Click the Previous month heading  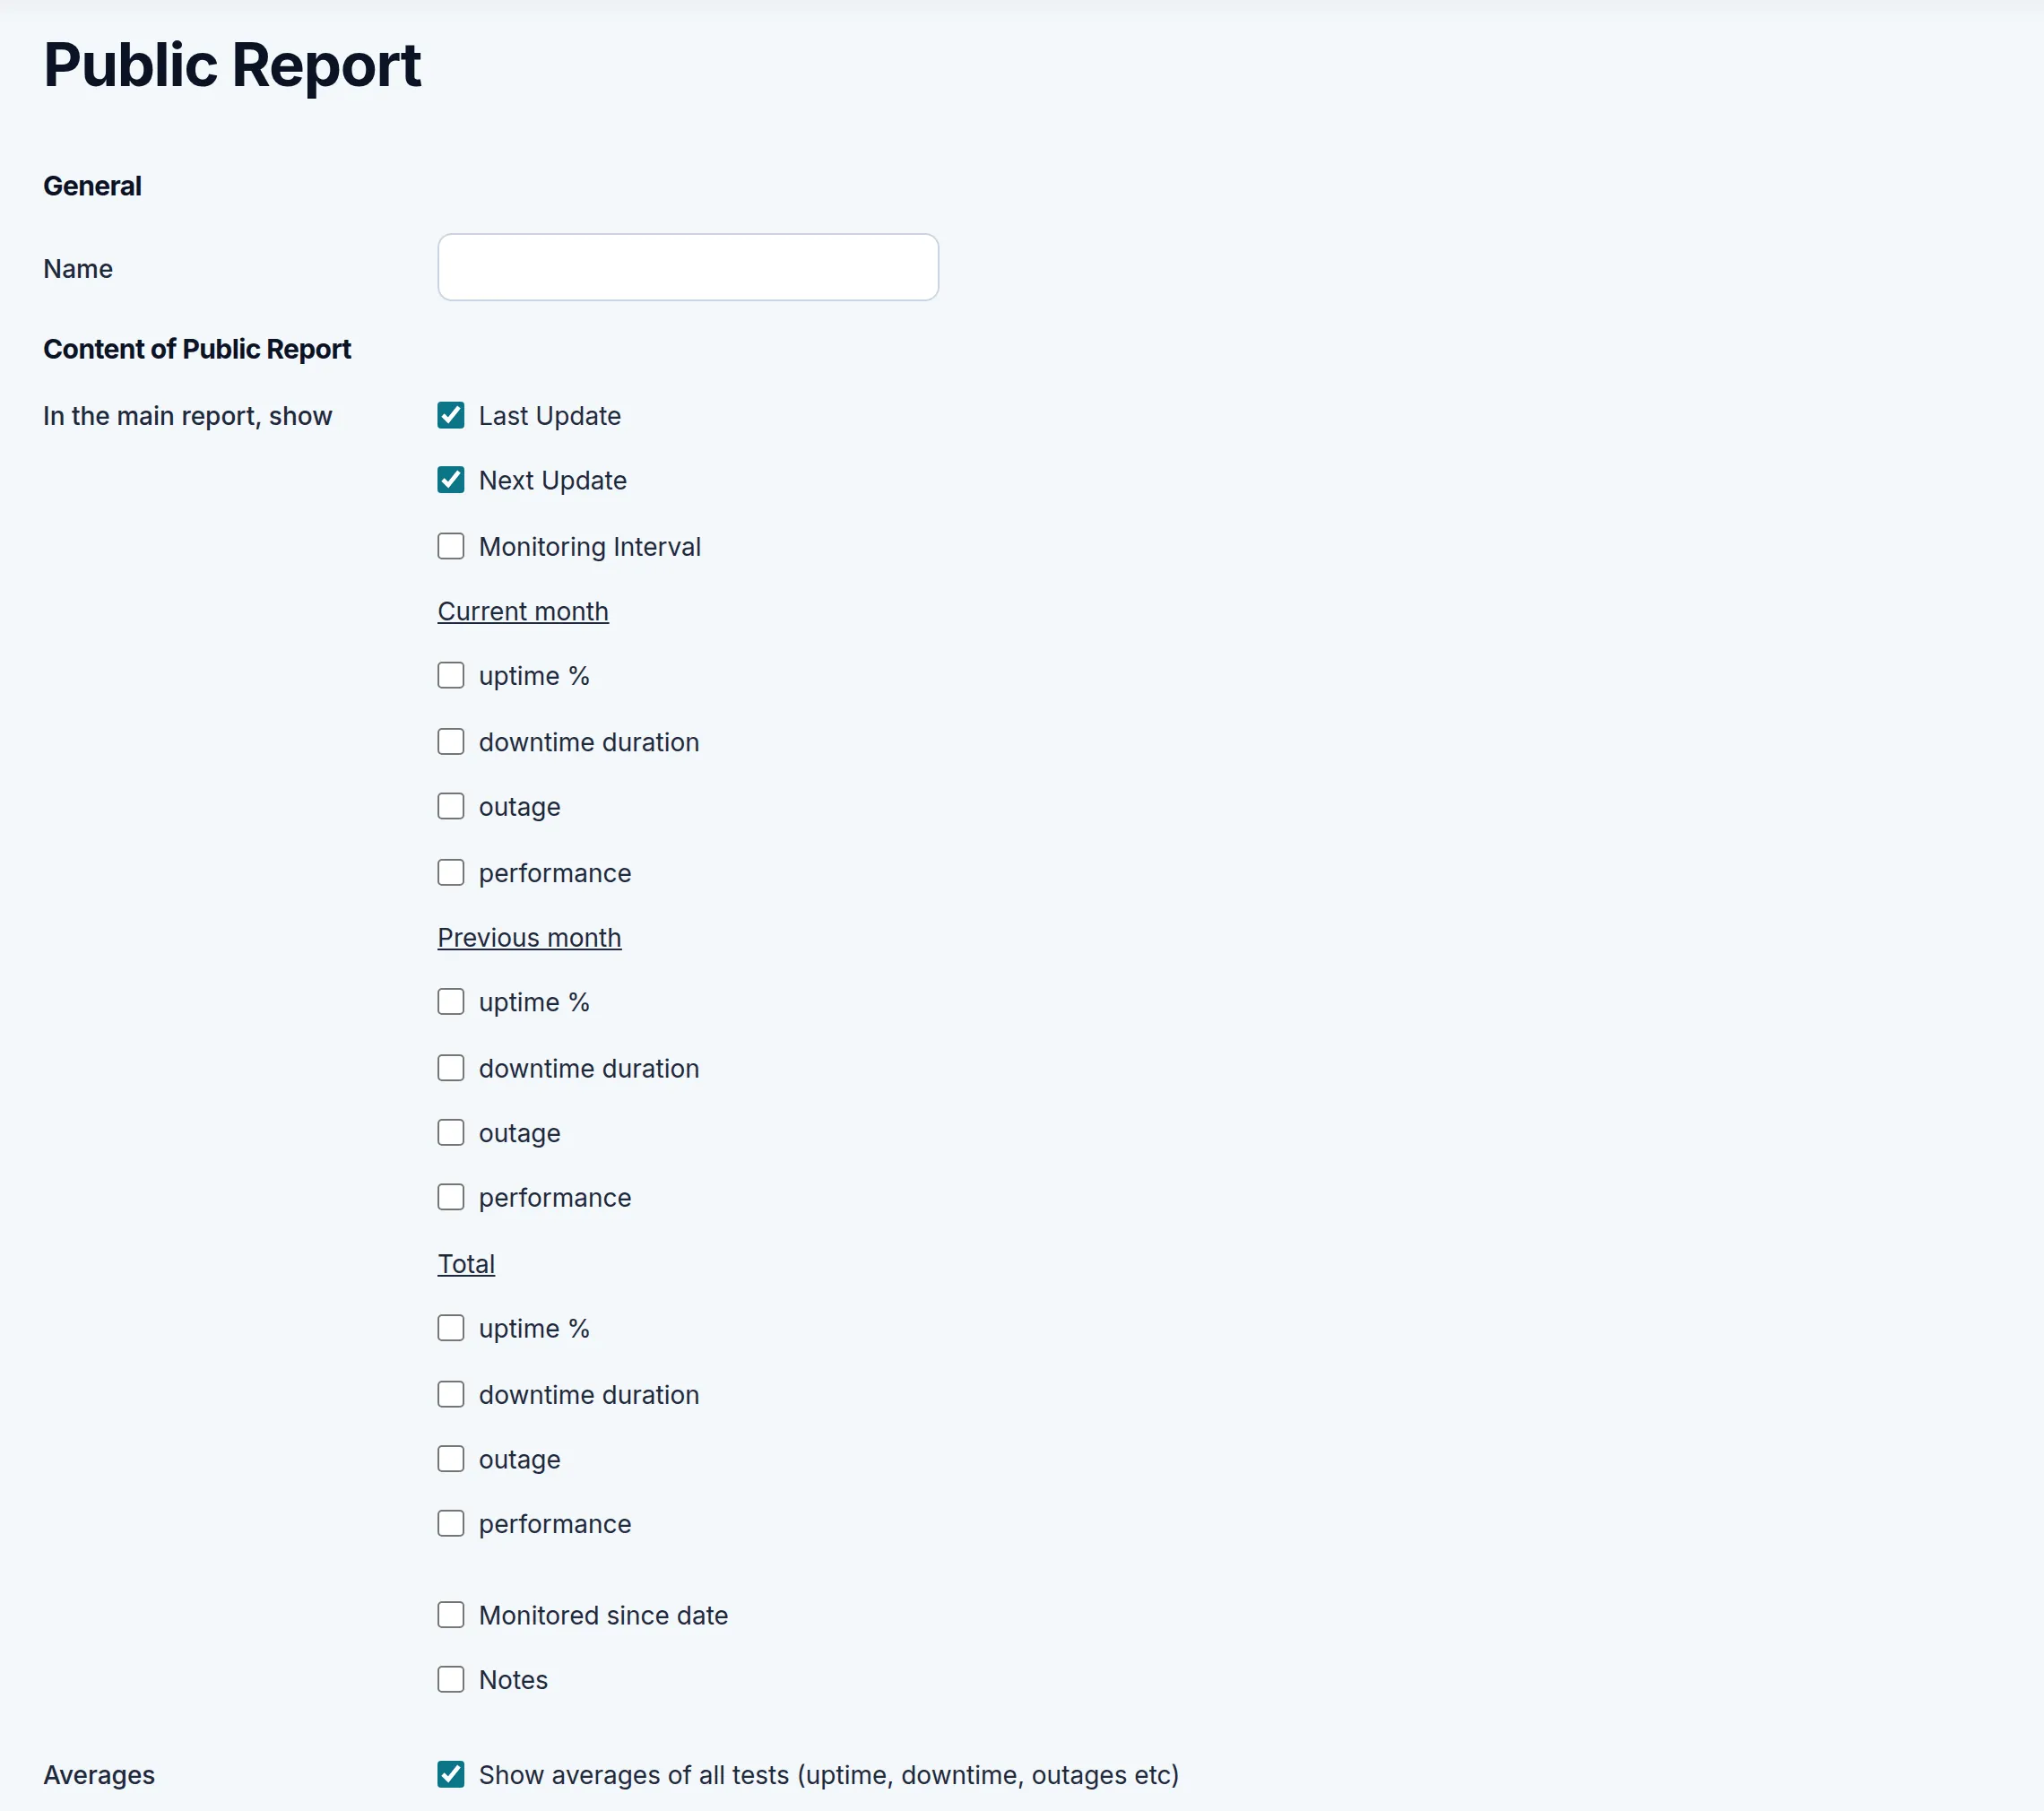coord(529,937)
